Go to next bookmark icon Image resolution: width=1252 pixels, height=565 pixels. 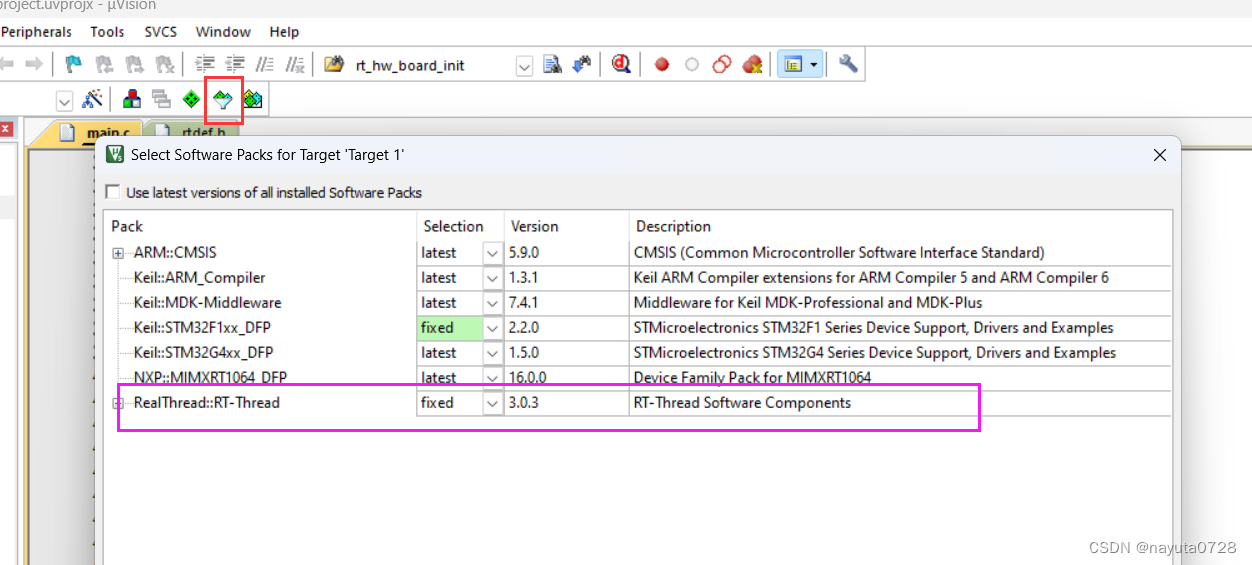133,65
